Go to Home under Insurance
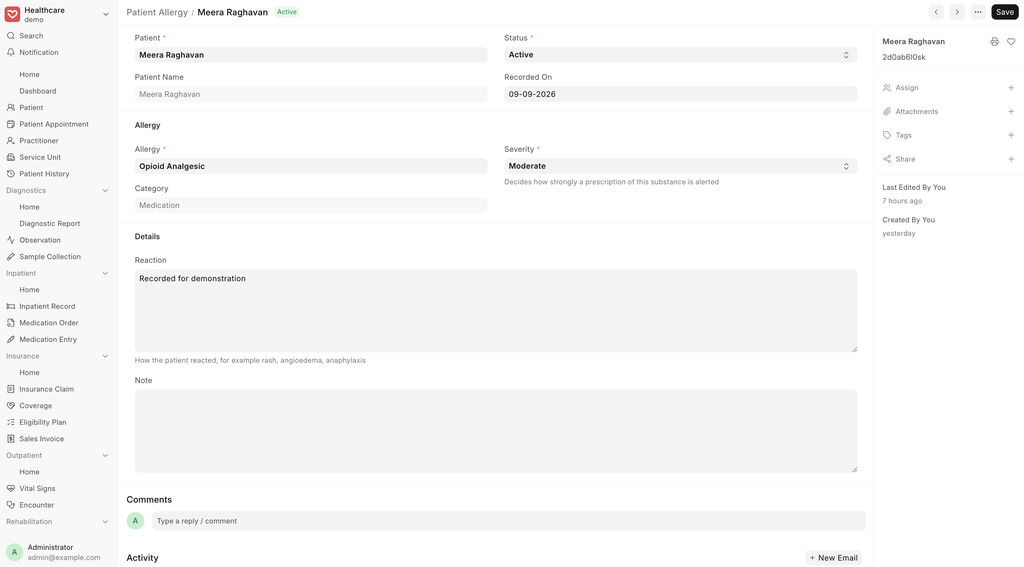The height and width of the screenshot is (567, 1024). (x=29, y=372)
